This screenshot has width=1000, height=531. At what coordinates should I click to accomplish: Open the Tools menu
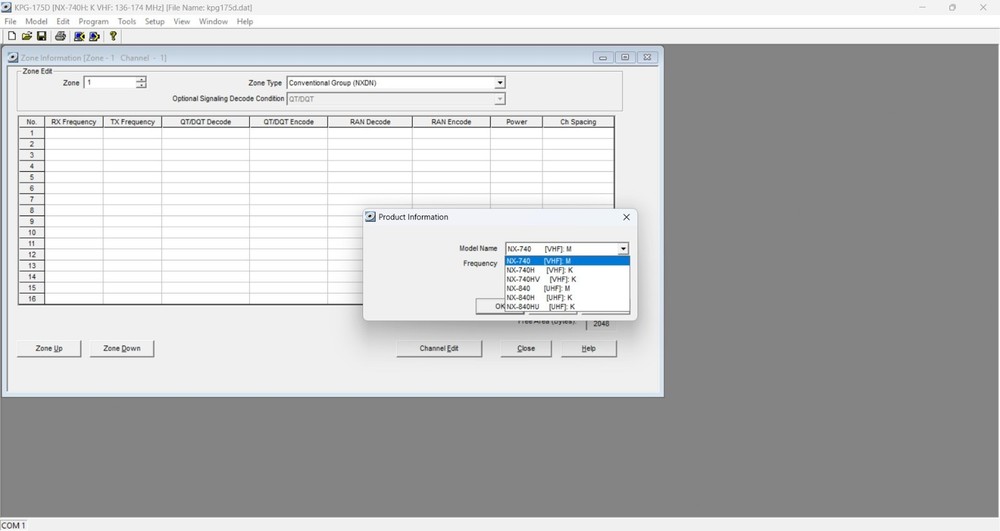[x=127, y=21]
